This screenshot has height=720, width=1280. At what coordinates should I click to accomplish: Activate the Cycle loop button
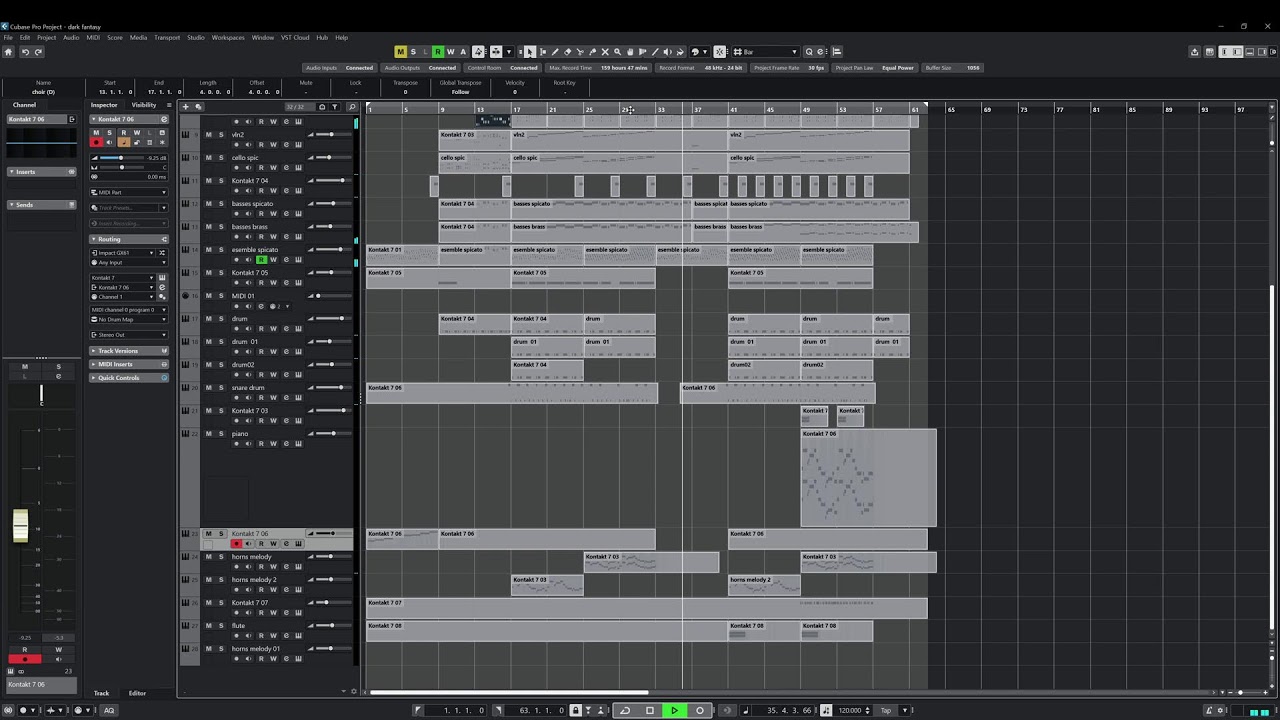pyautogui.click(x=625, y=710)
